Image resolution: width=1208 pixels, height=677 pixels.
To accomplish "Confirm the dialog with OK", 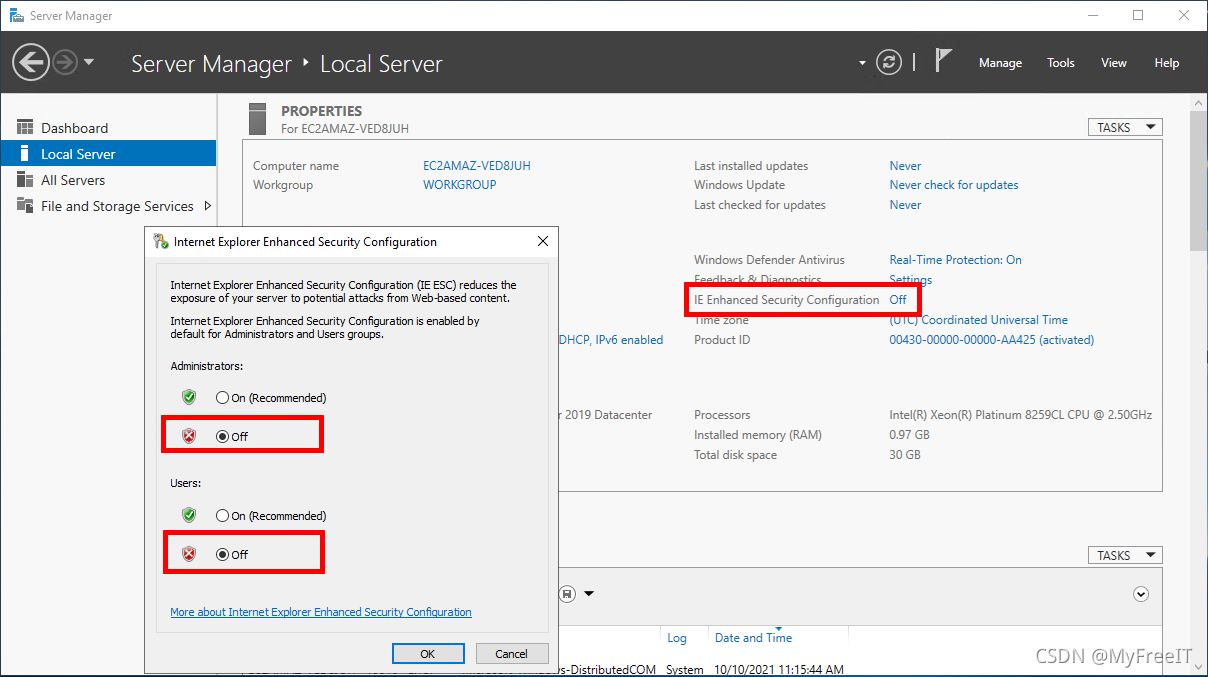I will [428, 653].
